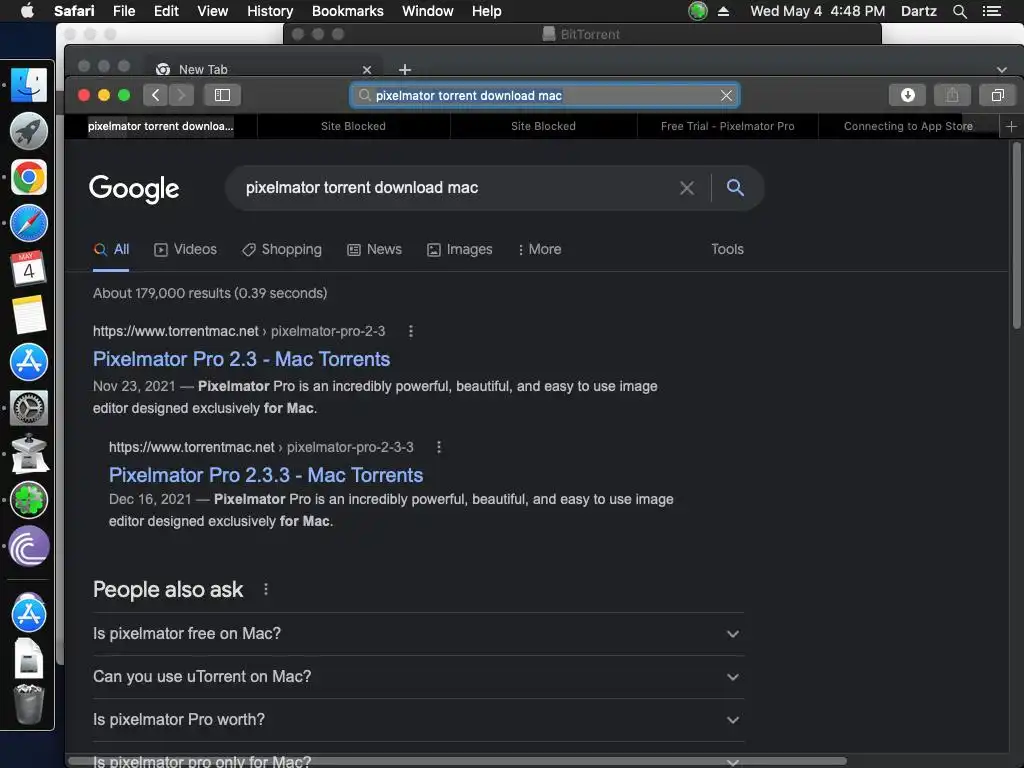Switch to Connecting to App Store tab
Screen dimensions: 1024x768
tap(908, 126)
